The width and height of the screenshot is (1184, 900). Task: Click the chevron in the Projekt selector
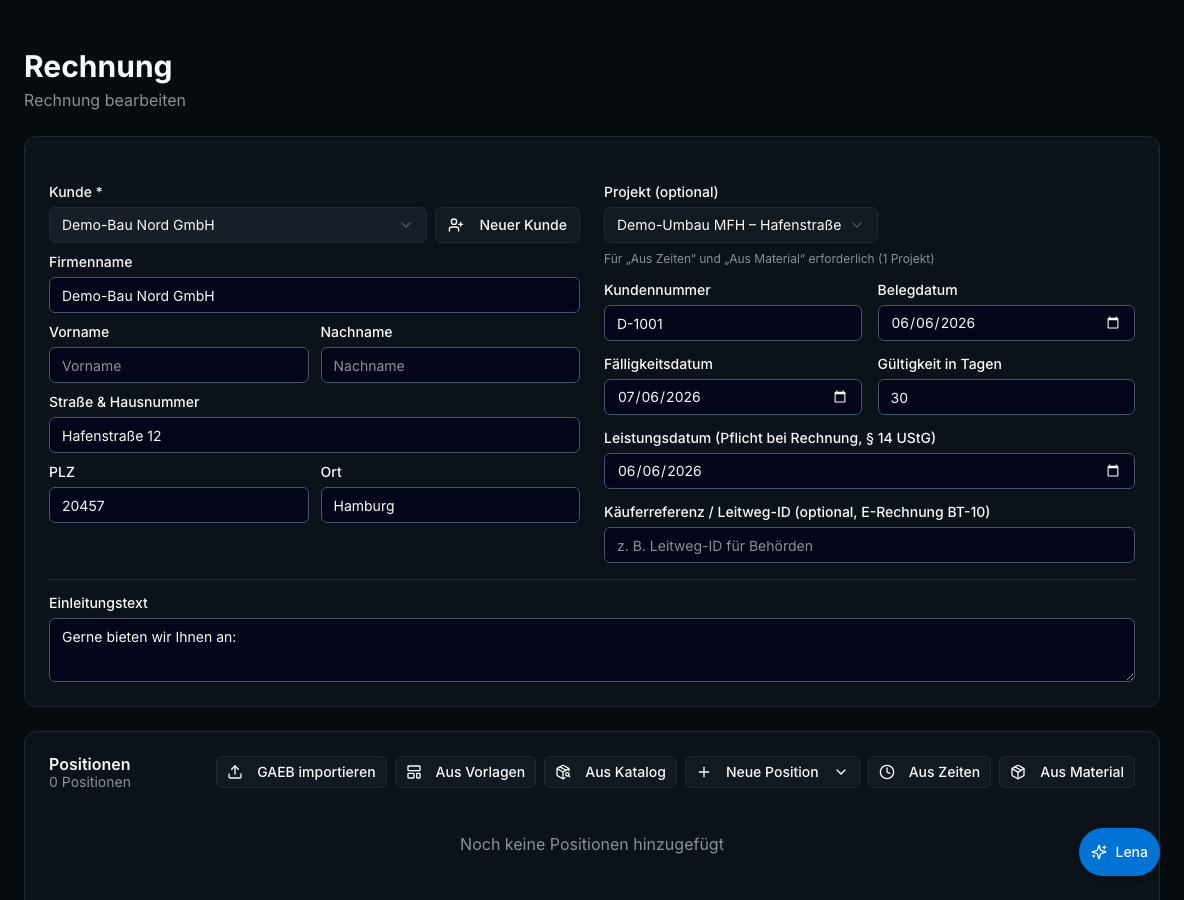click(856, 225)
